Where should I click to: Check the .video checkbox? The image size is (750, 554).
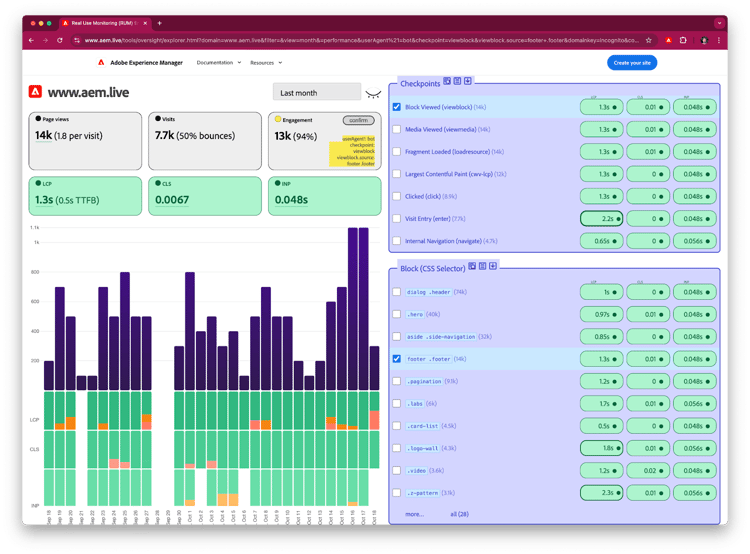397,470
